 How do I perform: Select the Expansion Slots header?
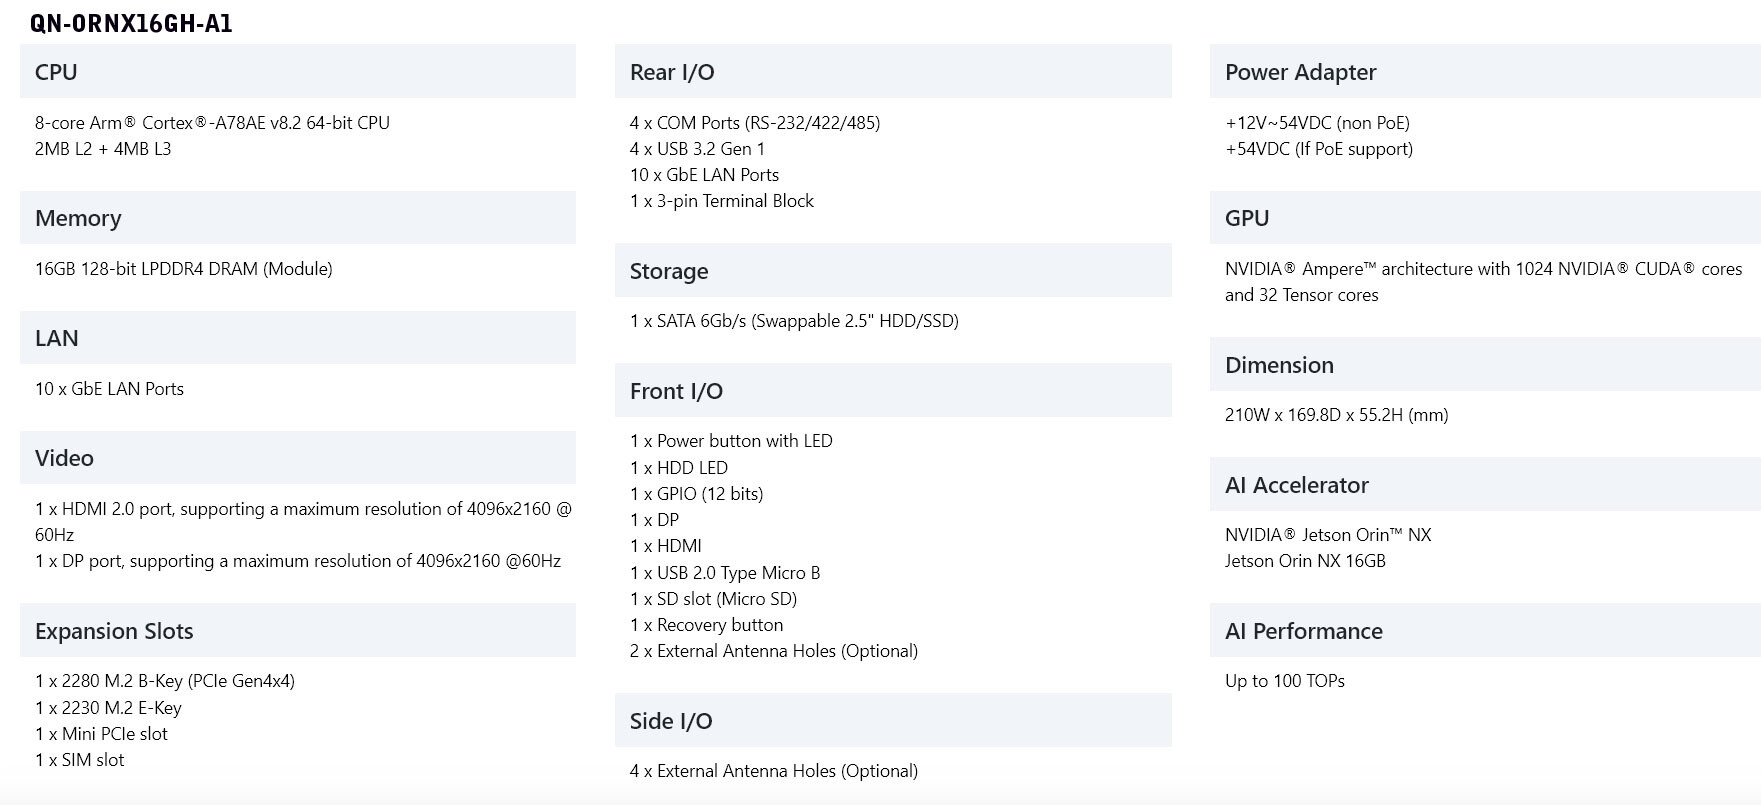click(x=298, y=630)
